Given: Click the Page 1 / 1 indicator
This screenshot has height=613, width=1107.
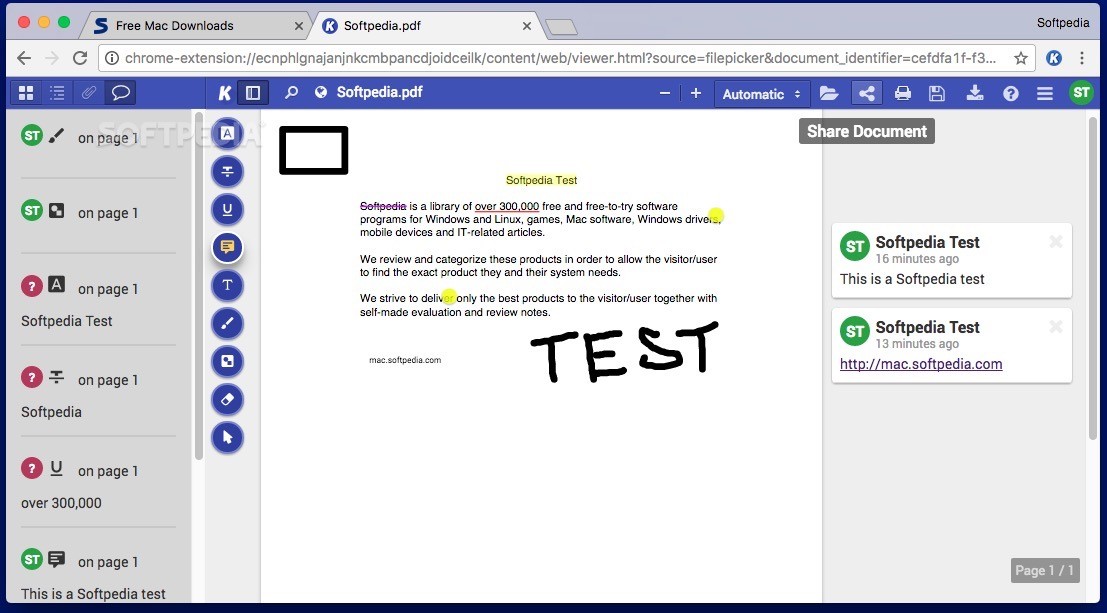Looking at the screenshot, I should pyautogui.click(x=1044, y=571).
